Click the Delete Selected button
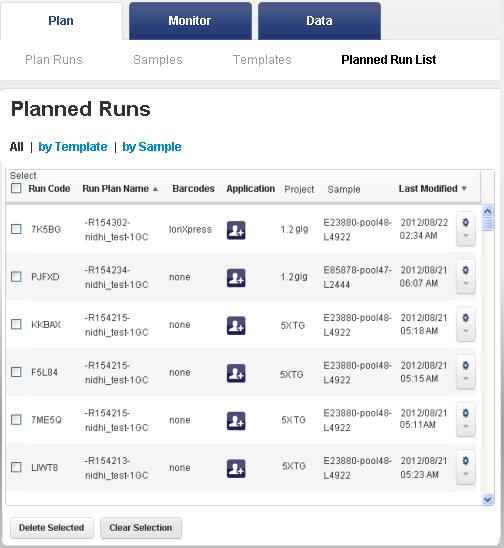 click(x=52, y=528)
